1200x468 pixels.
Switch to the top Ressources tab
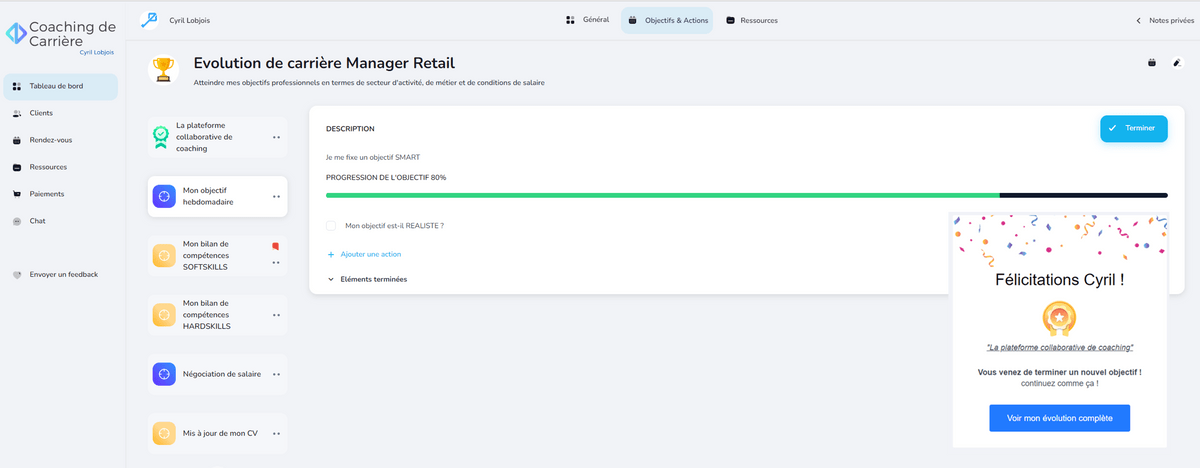[752, 20]
